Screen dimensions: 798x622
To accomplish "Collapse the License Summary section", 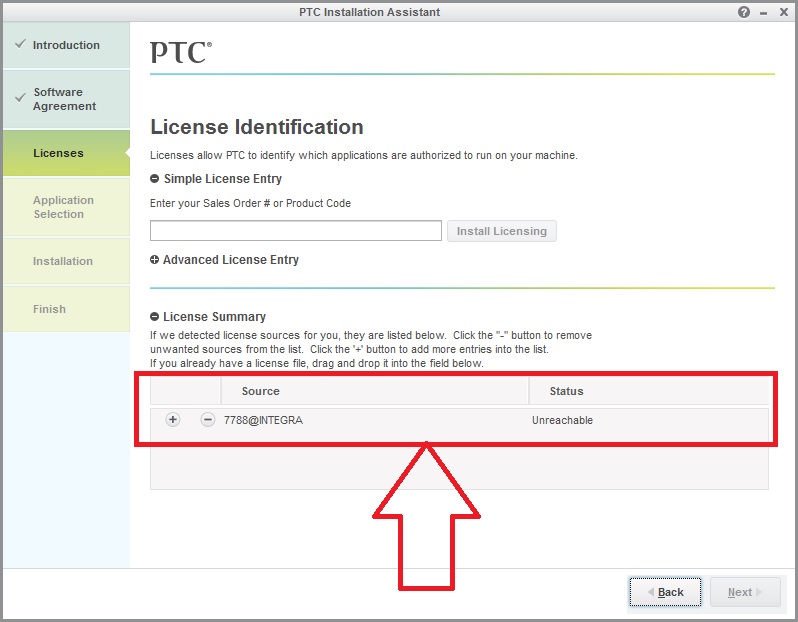I will pyautogui.click(x=155, y=317).
